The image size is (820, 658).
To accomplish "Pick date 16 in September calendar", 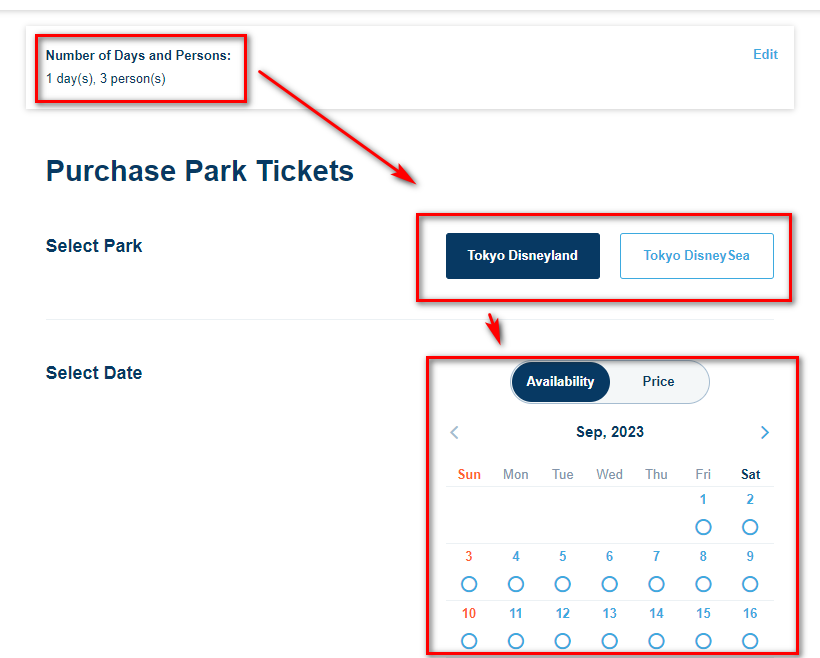I will pos(750,614).
